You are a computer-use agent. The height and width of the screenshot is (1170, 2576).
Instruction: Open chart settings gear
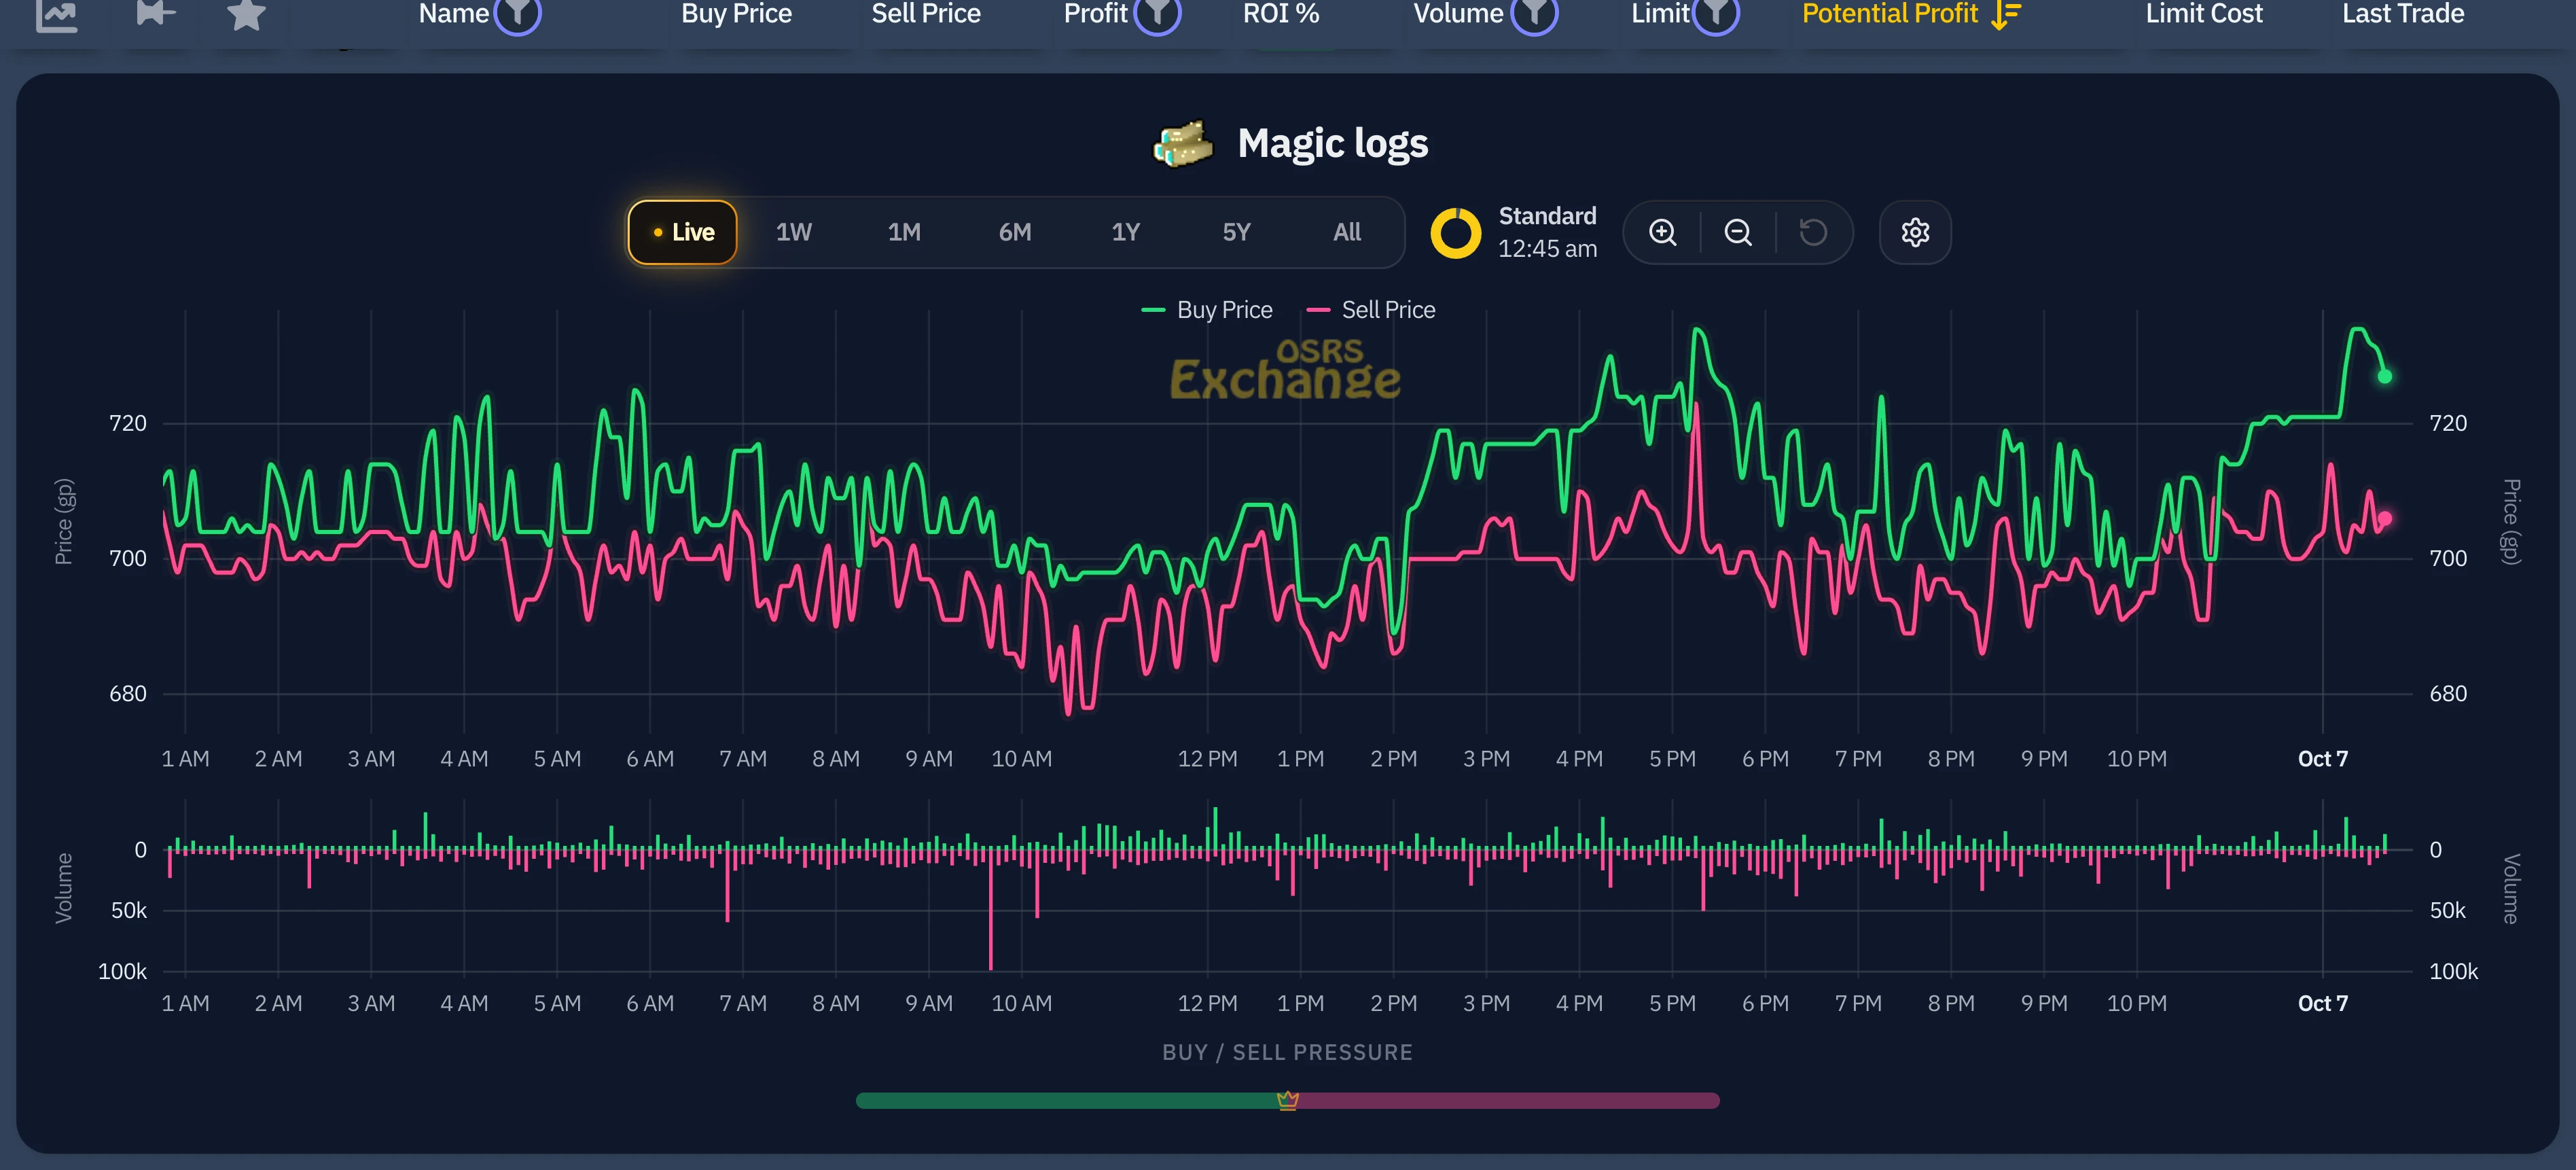[1915, 232]
